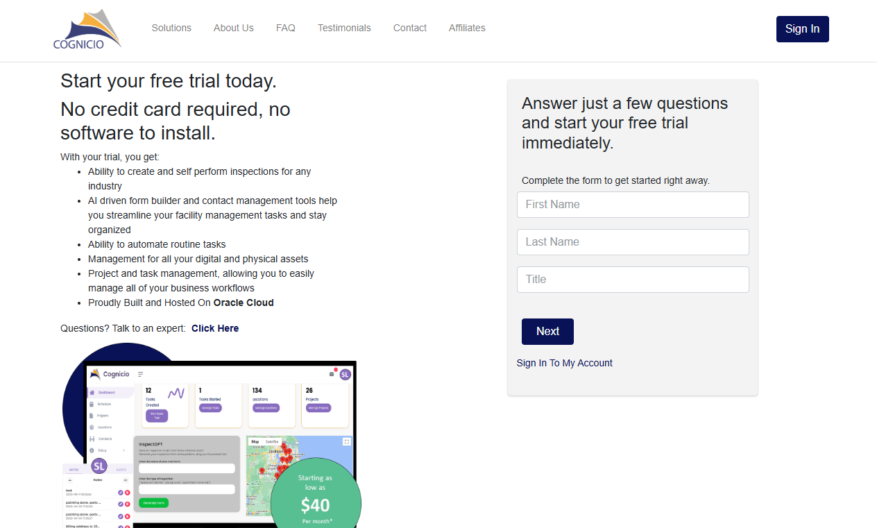Image resolution: width=877 pixels, height=528 pixels.
Task: Click 'Management for all your digital and physical assets'
Action: click(198, 259)
